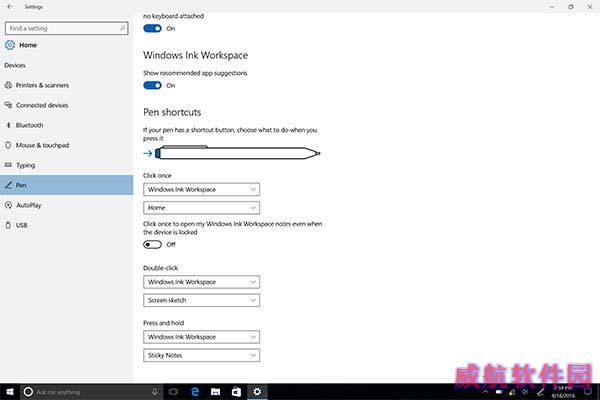Click the Mouse & touchpad mouse icon
The image size is (600, 400).
(8, 145)
